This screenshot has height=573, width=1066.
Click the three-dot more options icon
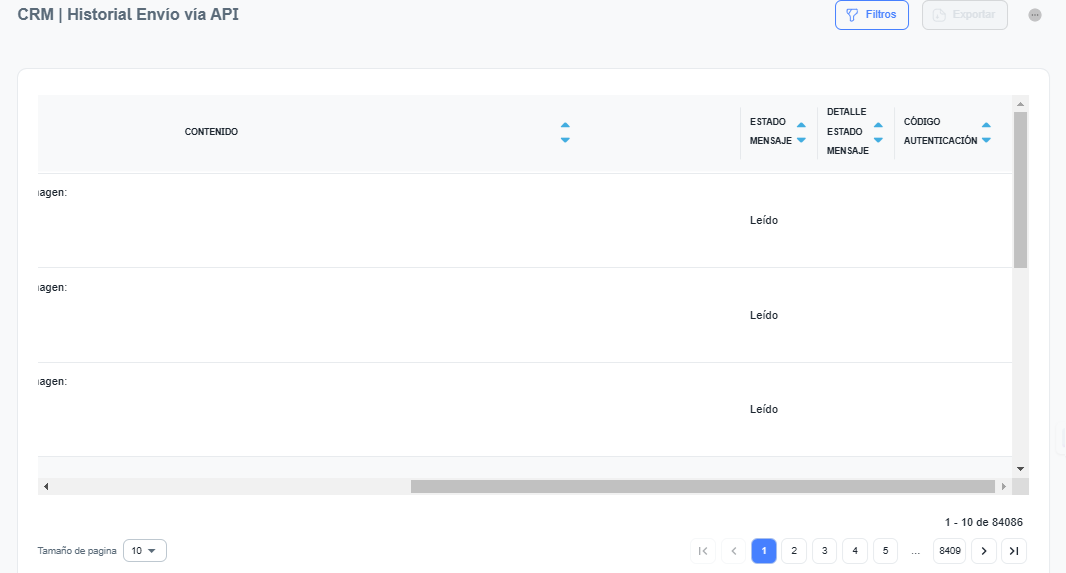click(x=1035, y=15)
